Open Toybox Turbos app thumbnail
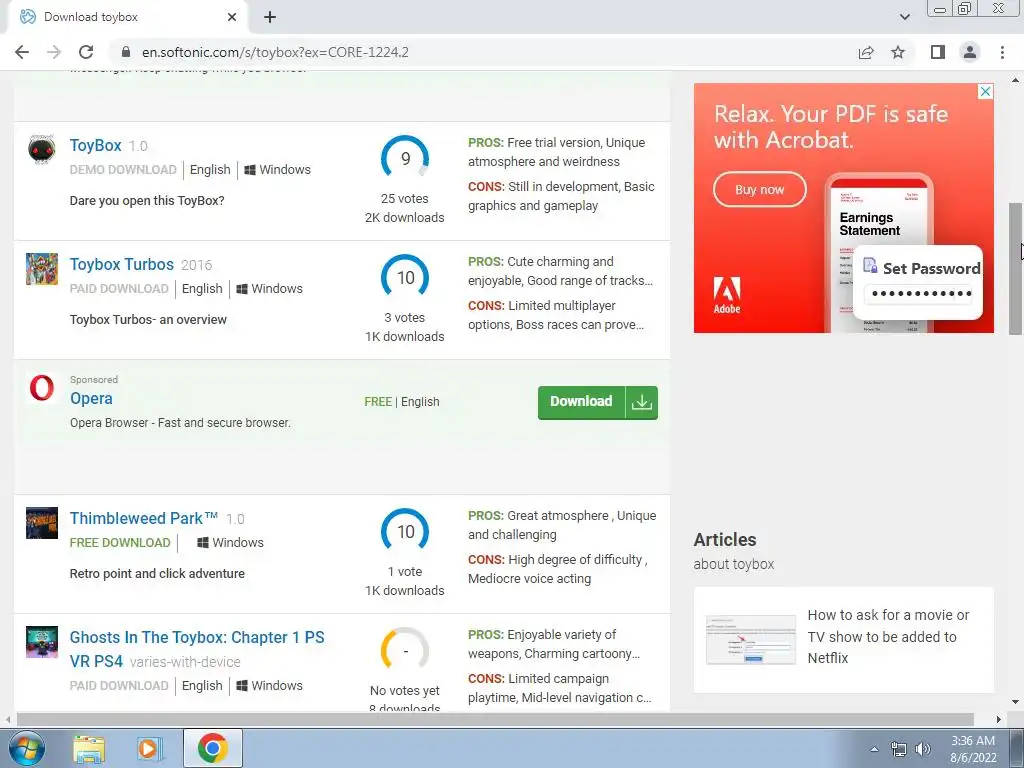This screenshot has height=768, width=1024. pyautogui.click(x=42, y=269)
